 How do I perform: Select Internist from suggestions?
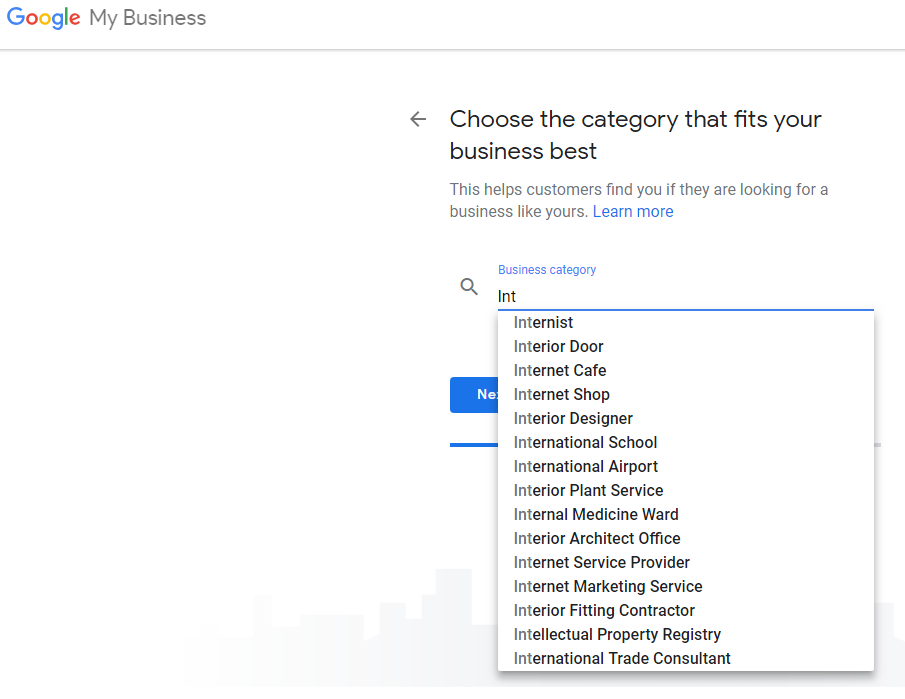click(x=544, y=323)
